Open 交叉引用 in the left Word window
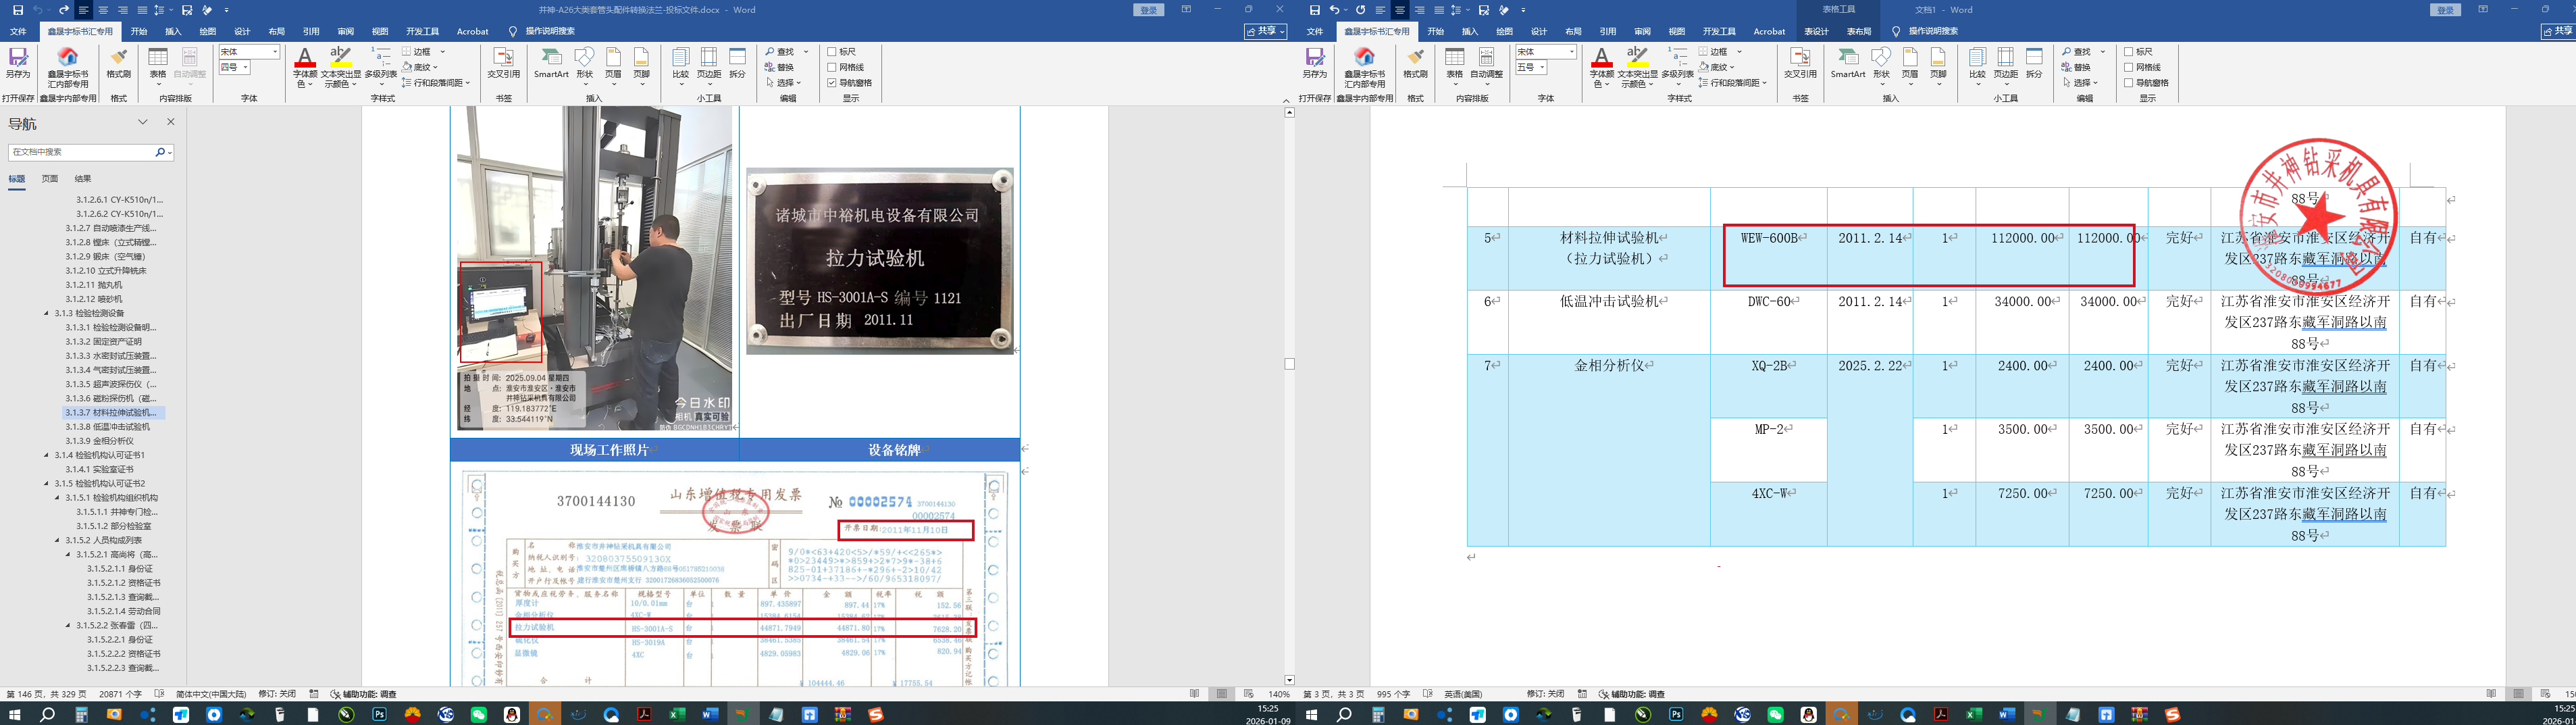The height and width of the screenshot is (725, 2576). 503,64
